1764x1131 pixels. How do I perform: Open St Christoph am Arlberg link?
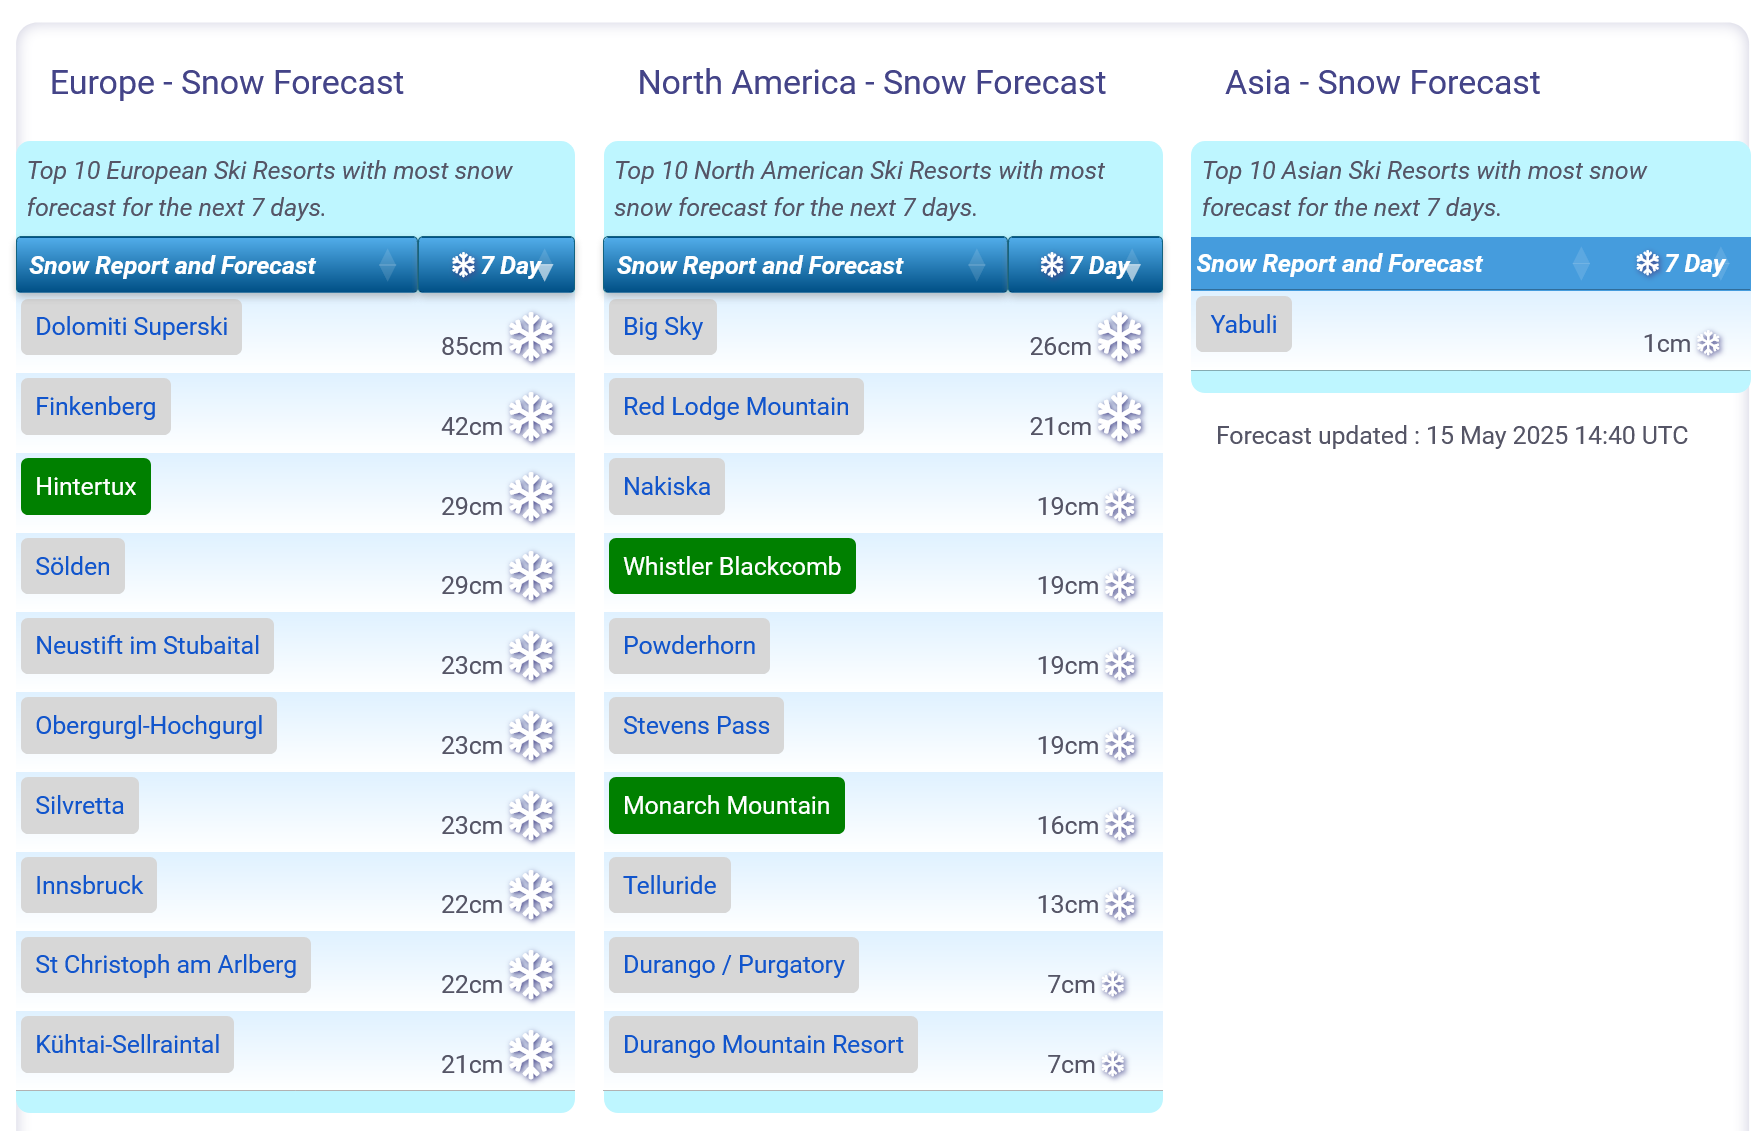point(166,965)
